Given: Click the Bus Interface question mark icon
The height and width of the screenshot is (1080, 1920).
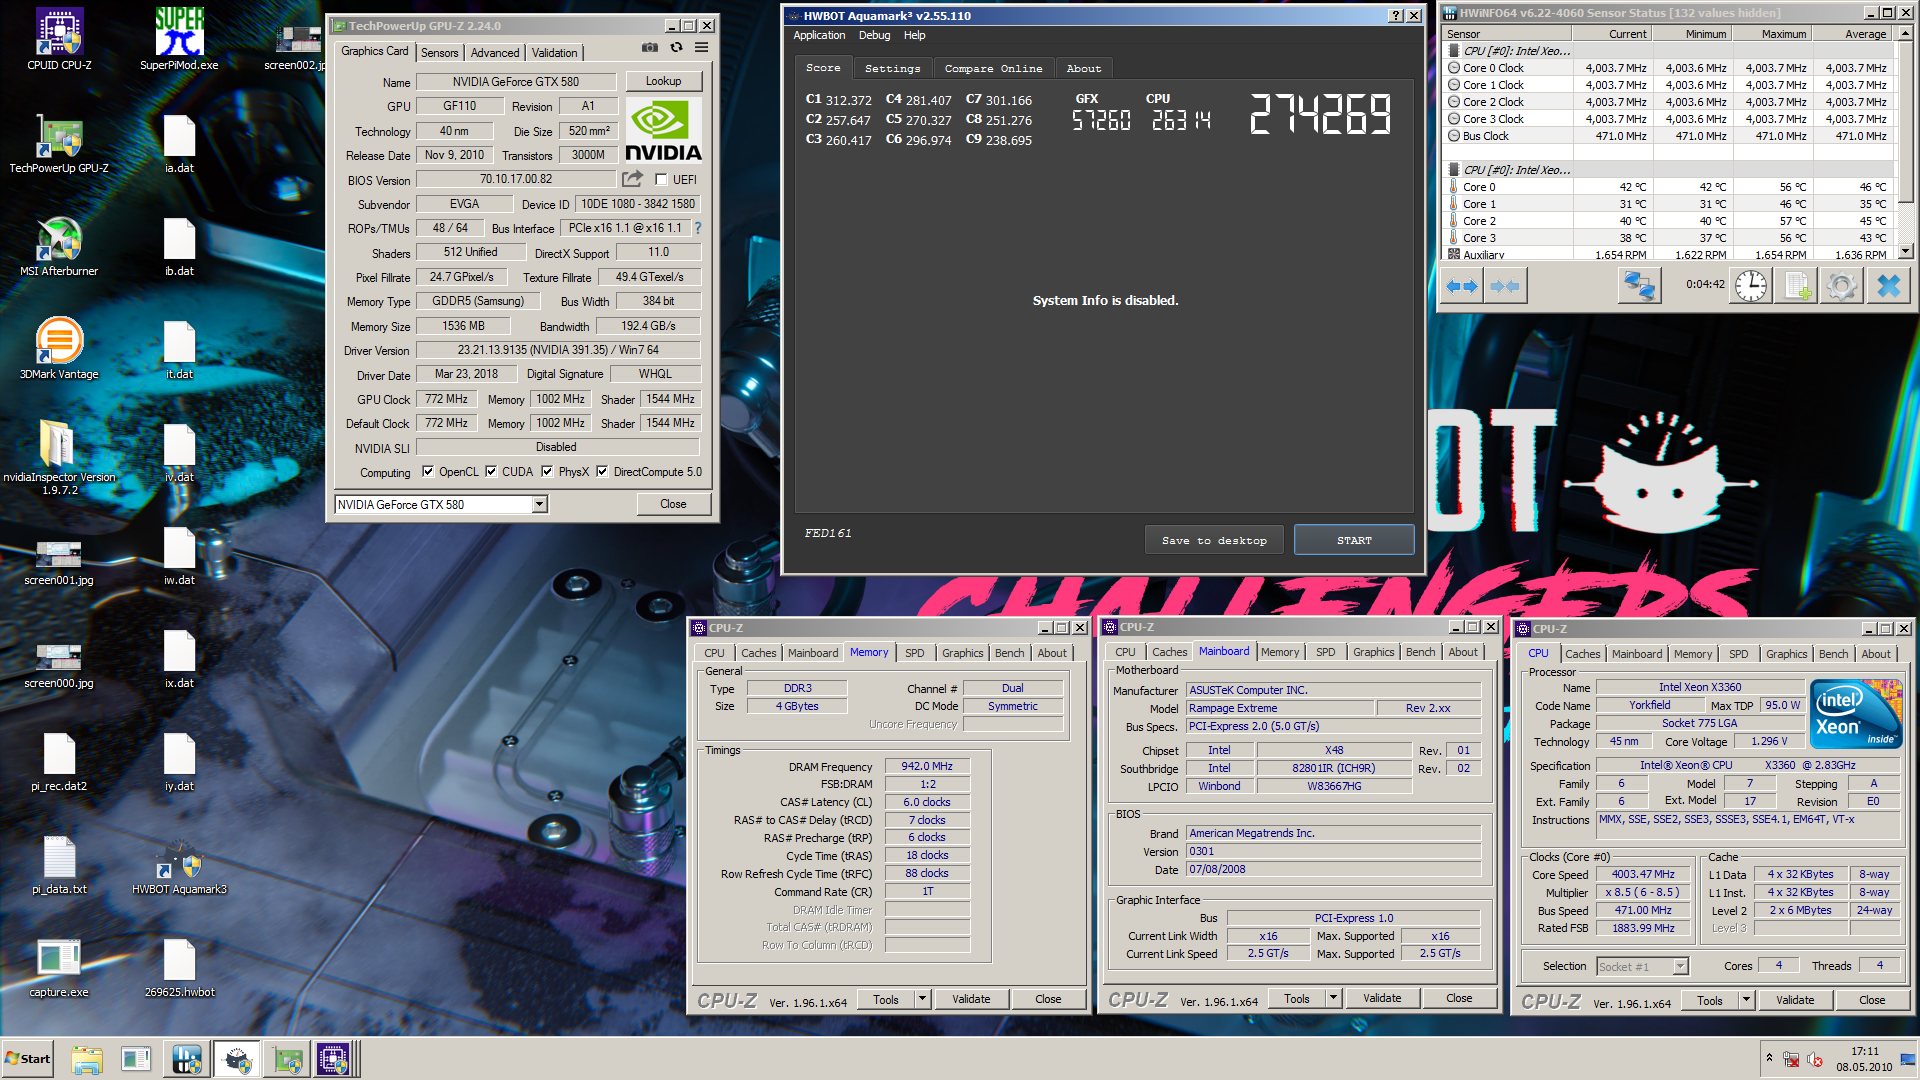Looking at the screenshot, I should point(698,228).
